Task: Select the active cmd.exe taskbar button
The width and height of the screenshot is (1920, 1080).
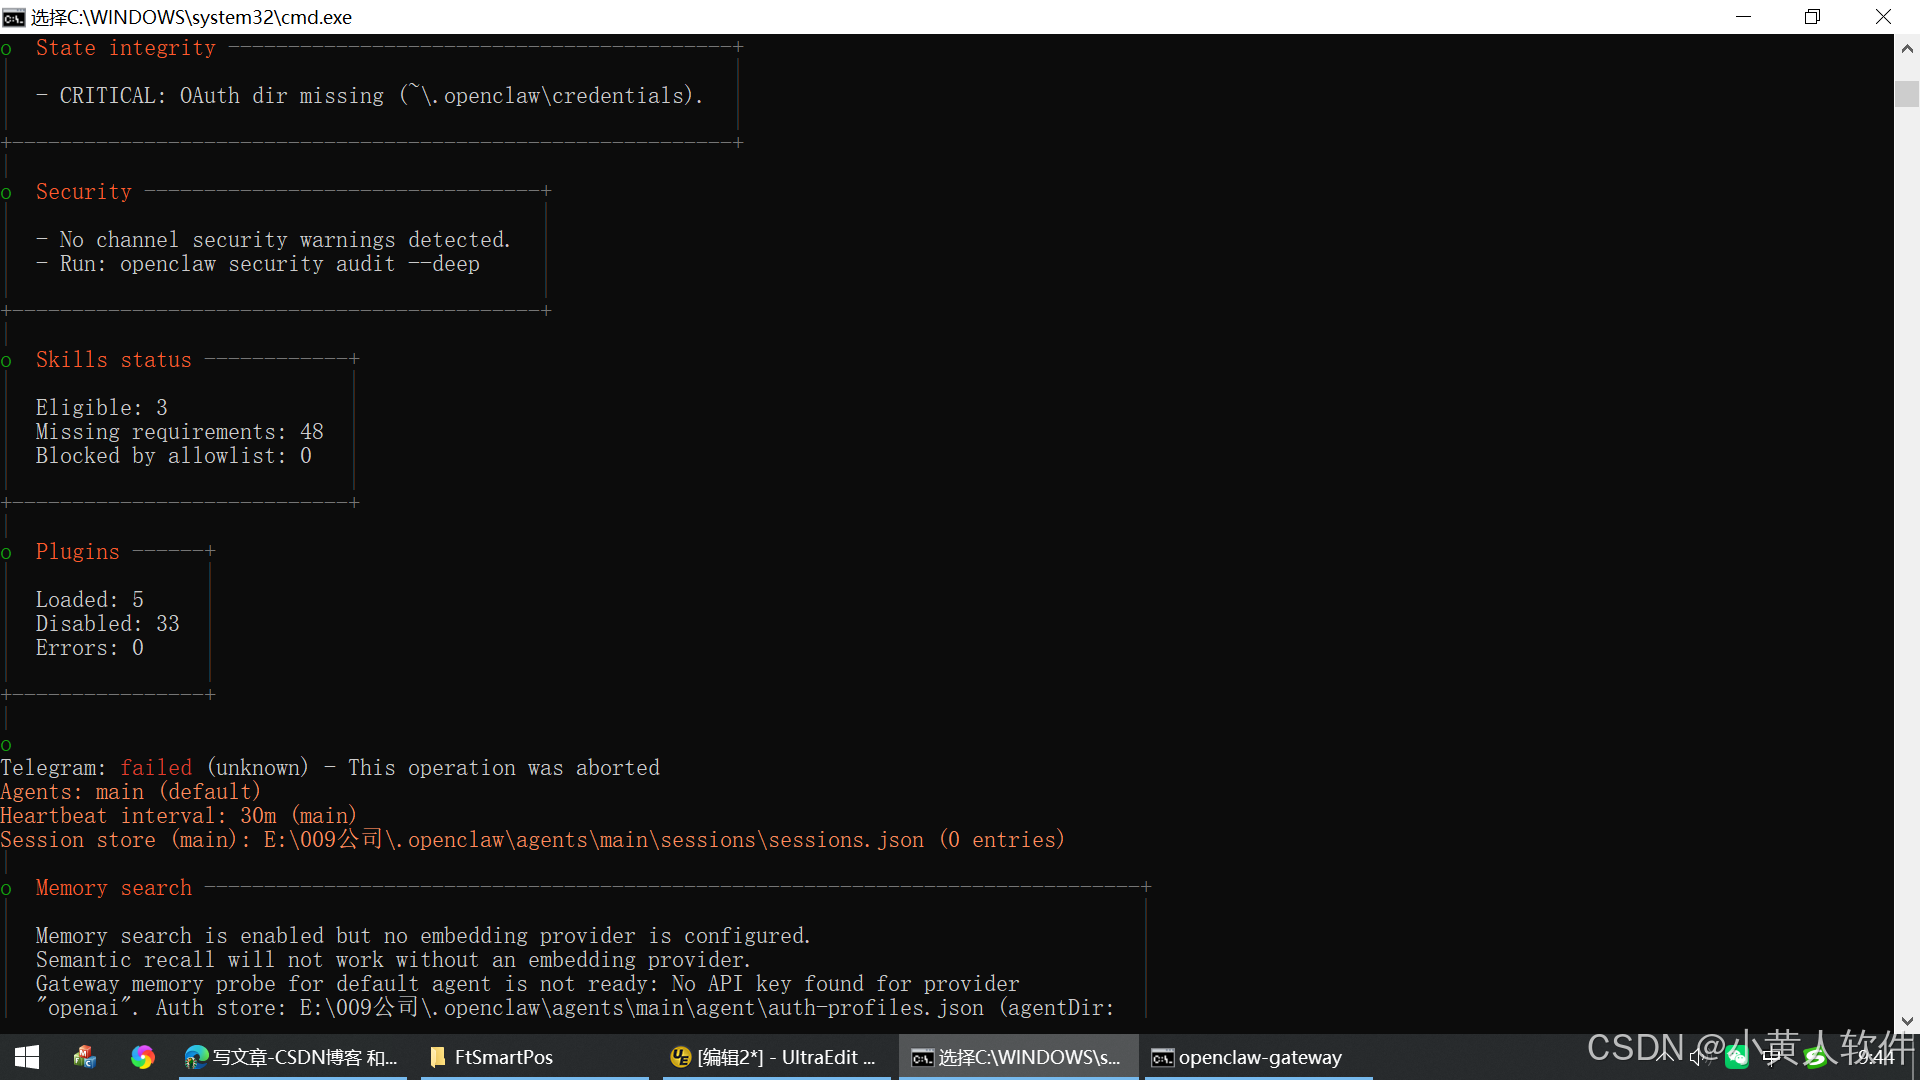Action: click(x=1017, y=1057)
